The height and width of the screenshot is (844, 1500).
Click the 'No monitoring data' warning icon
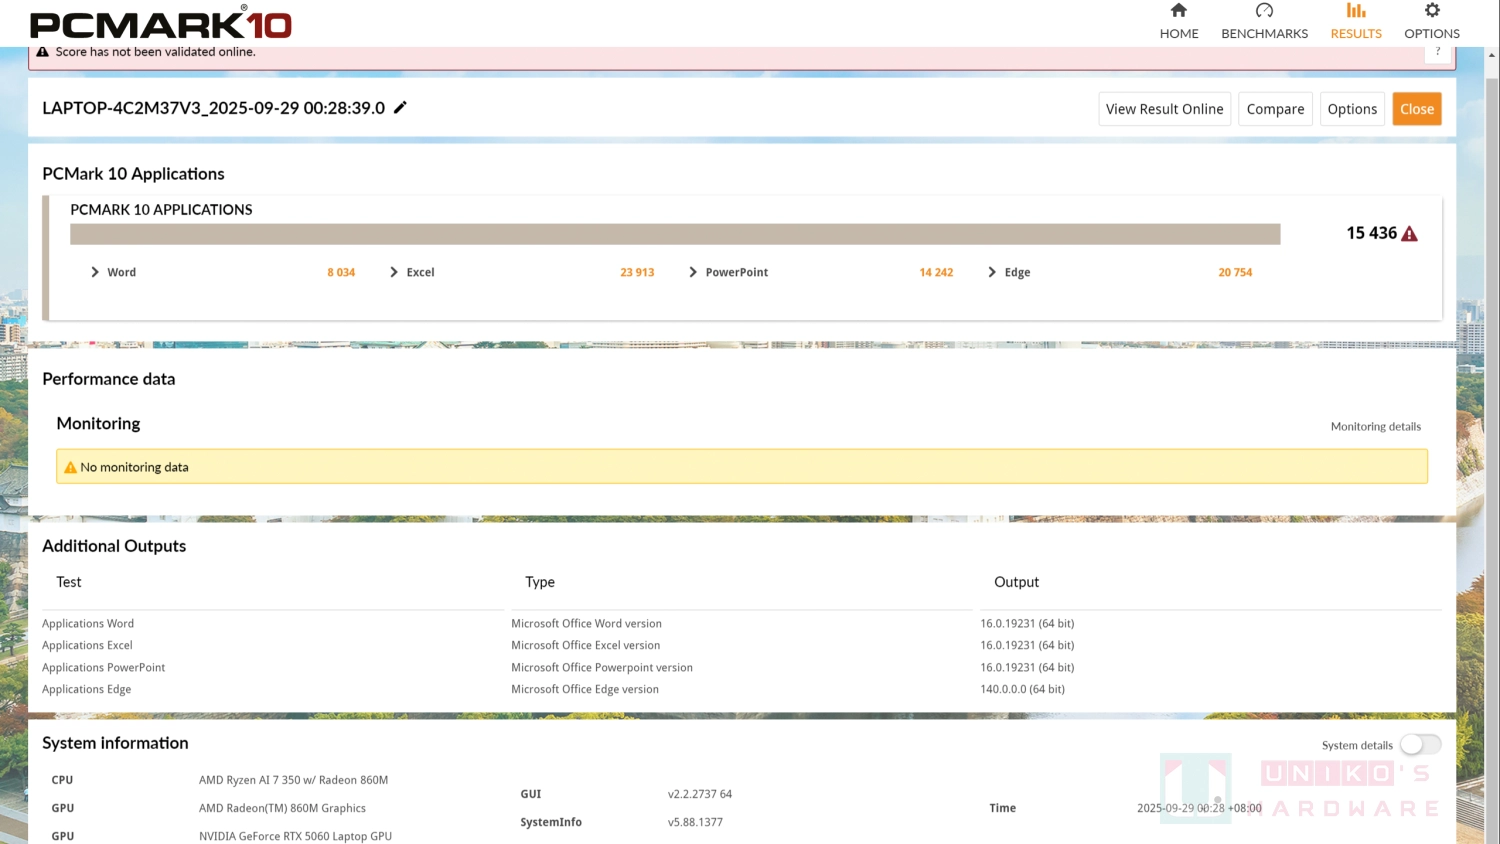point(70,467)
